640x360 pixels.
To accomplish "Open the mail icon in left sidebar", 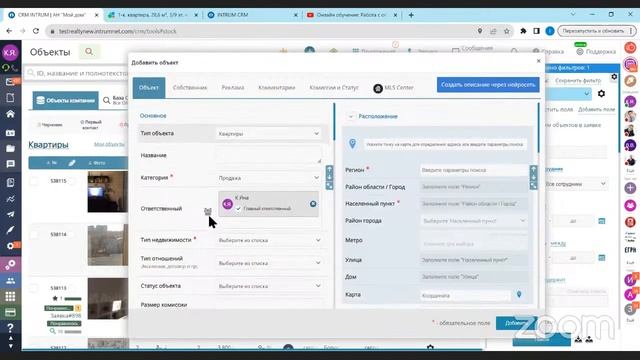I will (10, 82).
